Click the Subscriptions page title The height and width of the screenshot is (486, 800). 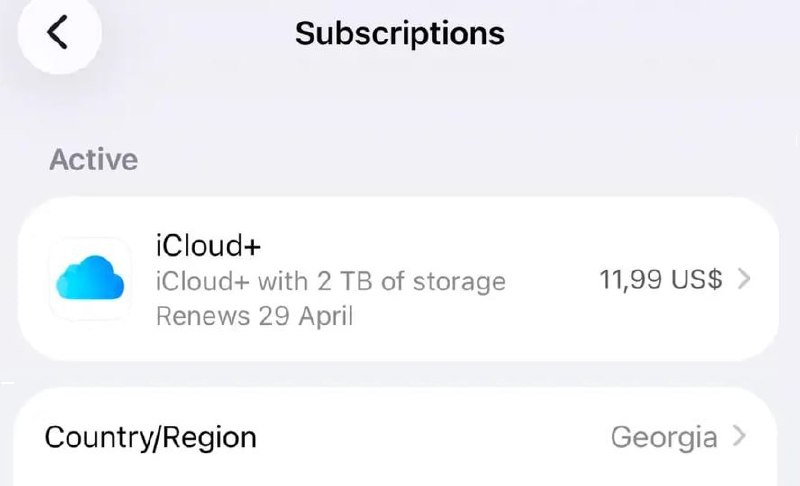[399, 33]
